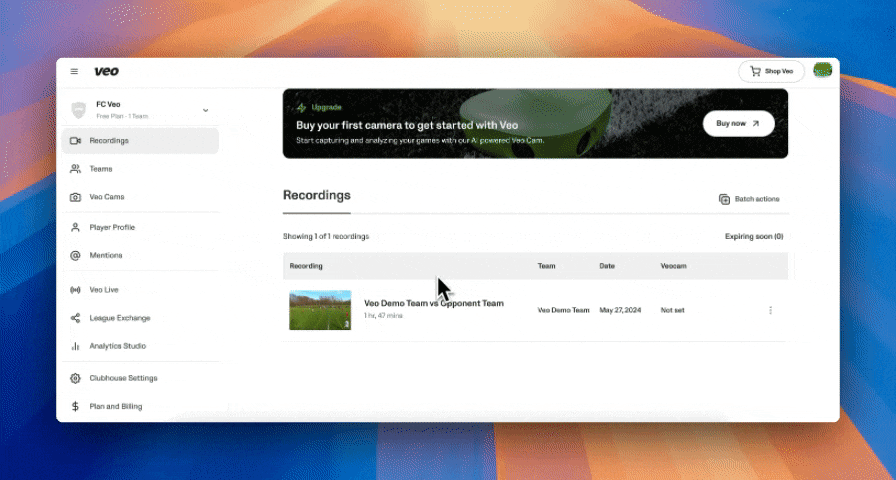Click the 1 hr, 47 mins duration text
The height and width of the screenshot is (480, 896).
(383, 315)
